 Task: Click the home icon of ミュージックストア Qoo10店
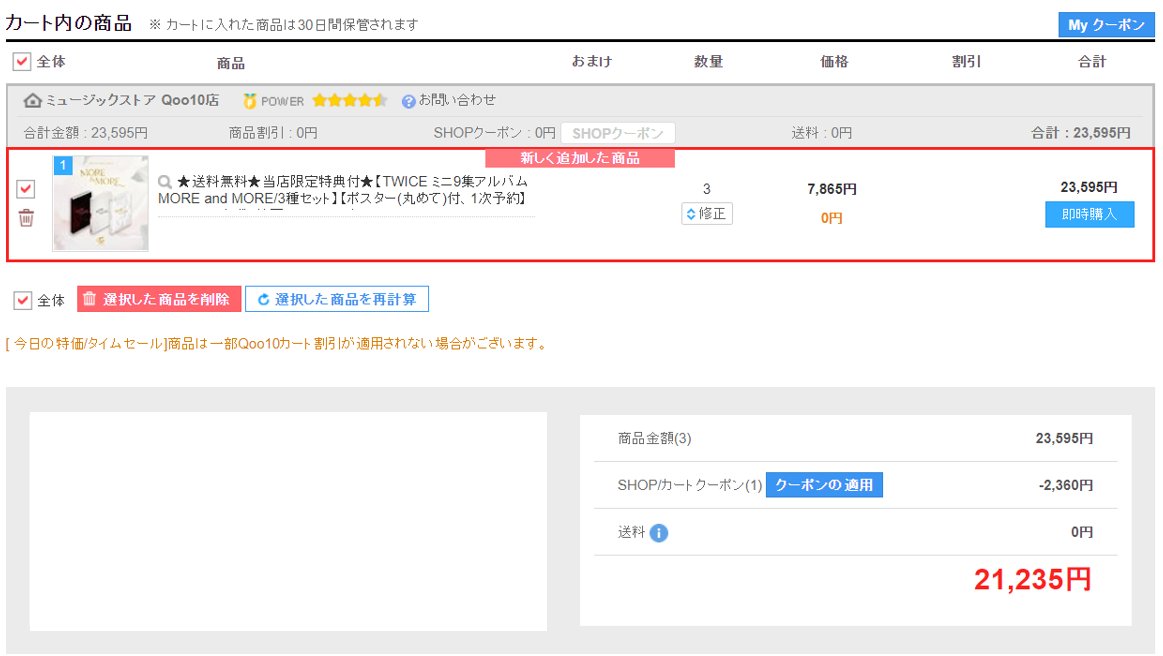click(32, 100)
